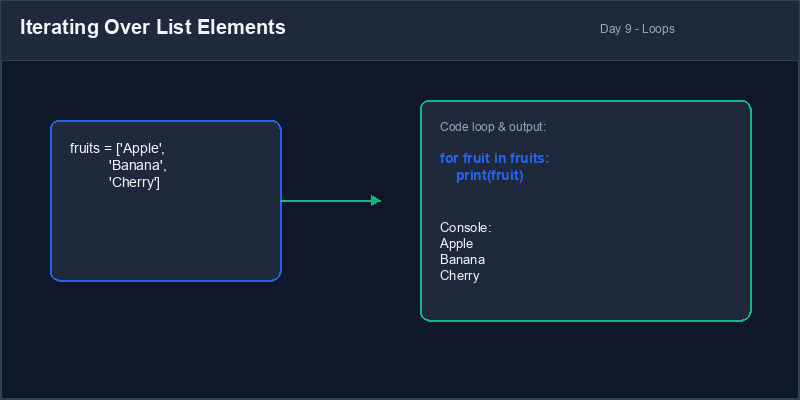Screen dimensions: 800x400
Task: Click 'Banana' in the console output
Action: click(x=462, y=260)
